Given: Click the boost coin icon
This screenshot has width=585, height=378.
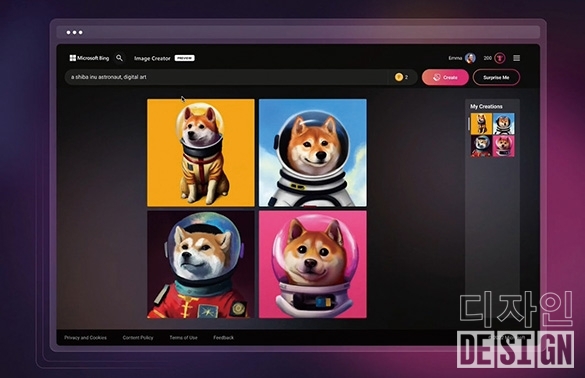Looking at the screenshot, I should [399, 77].
